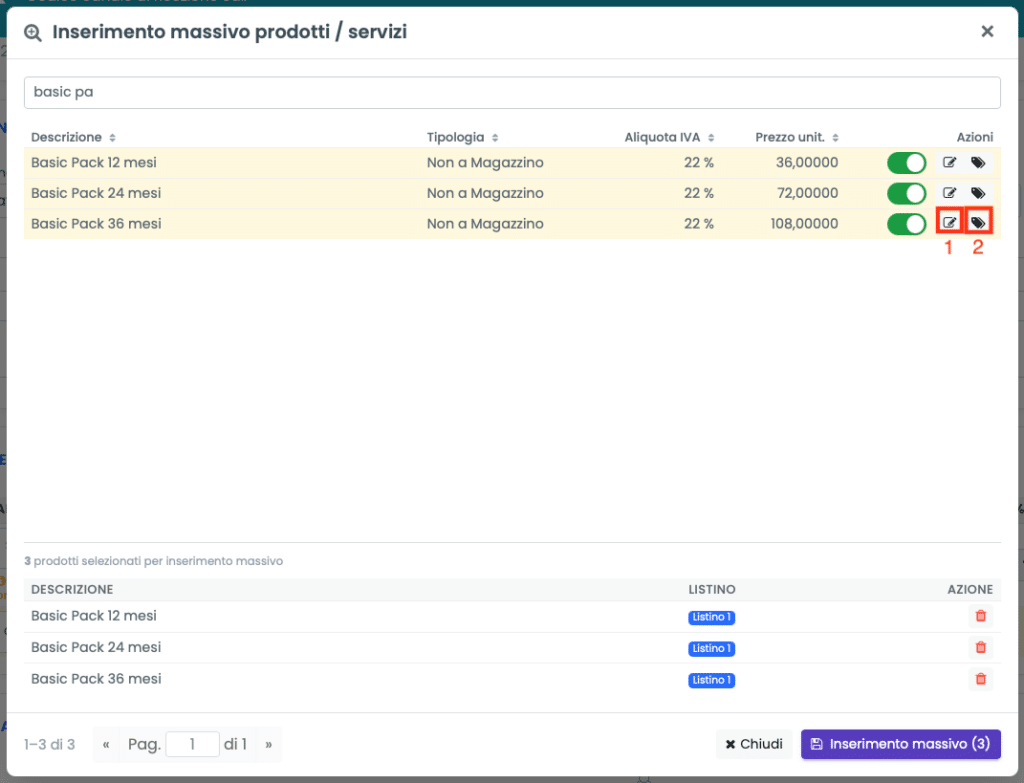
Task: Open price list tag for Basic Pack 36 mesi
Action: [x=978, y=223]
